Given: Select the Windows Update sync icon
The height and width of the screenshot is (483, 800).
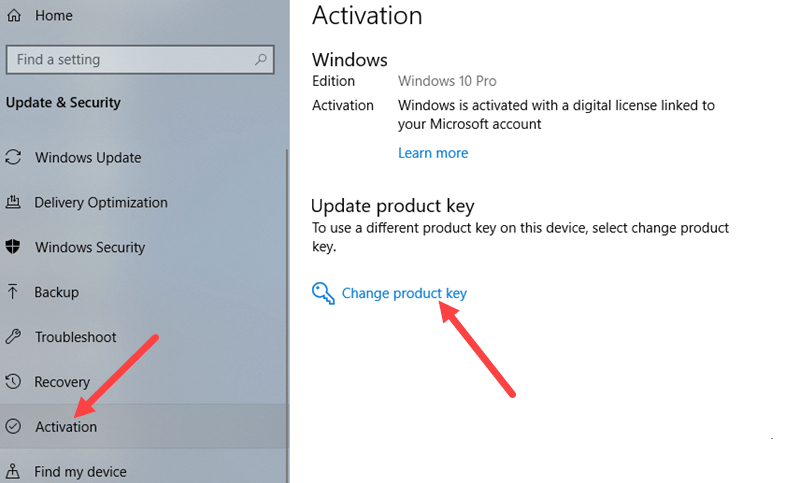Looking at the screenshot, I should (13, 157).
